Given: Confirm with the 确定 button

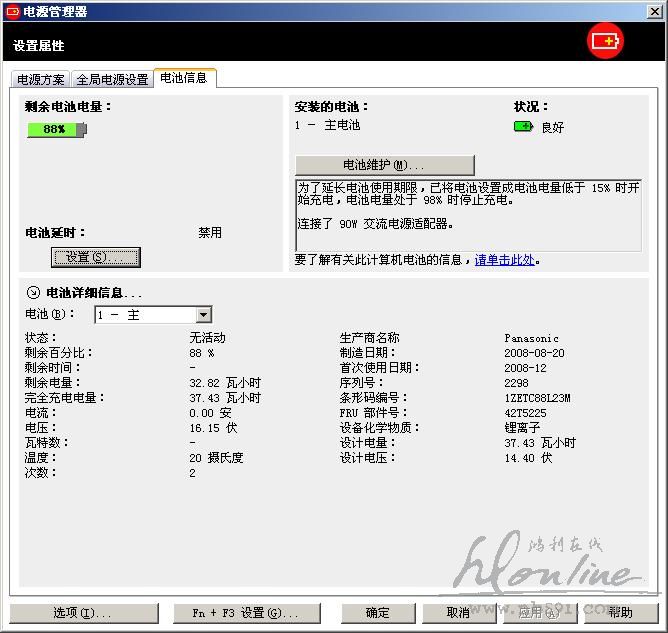Looking at the screenshot, I should [x=378, y=613].
